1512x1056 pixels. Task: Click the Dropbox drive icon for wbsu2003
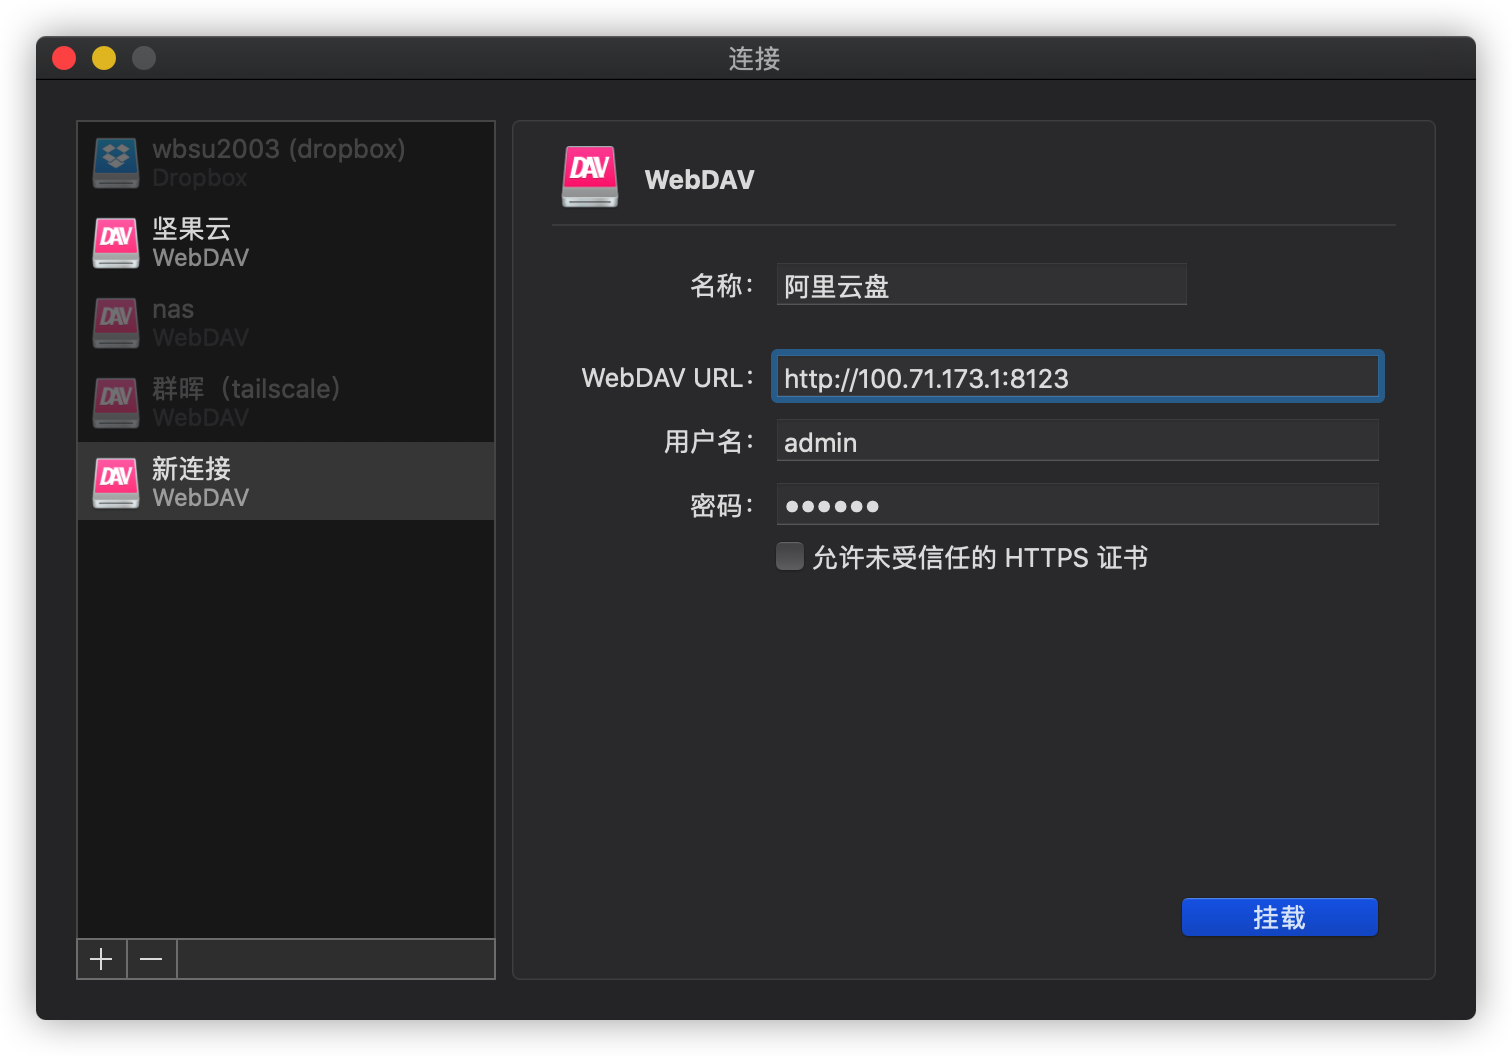coord(116,163)
